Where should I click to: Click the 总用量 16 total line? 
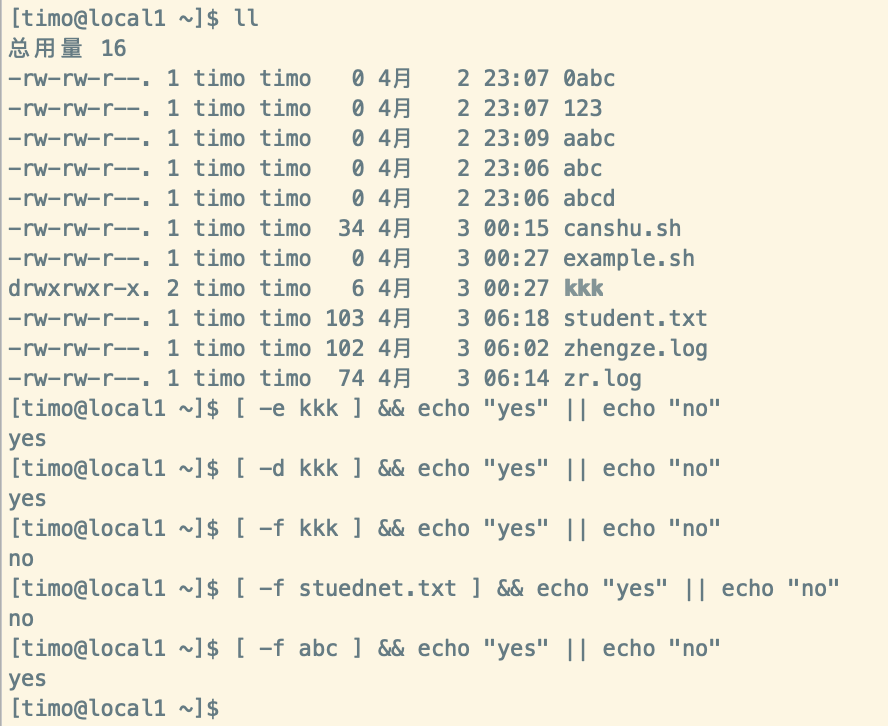pyautogui.click(x=67, y=48)
